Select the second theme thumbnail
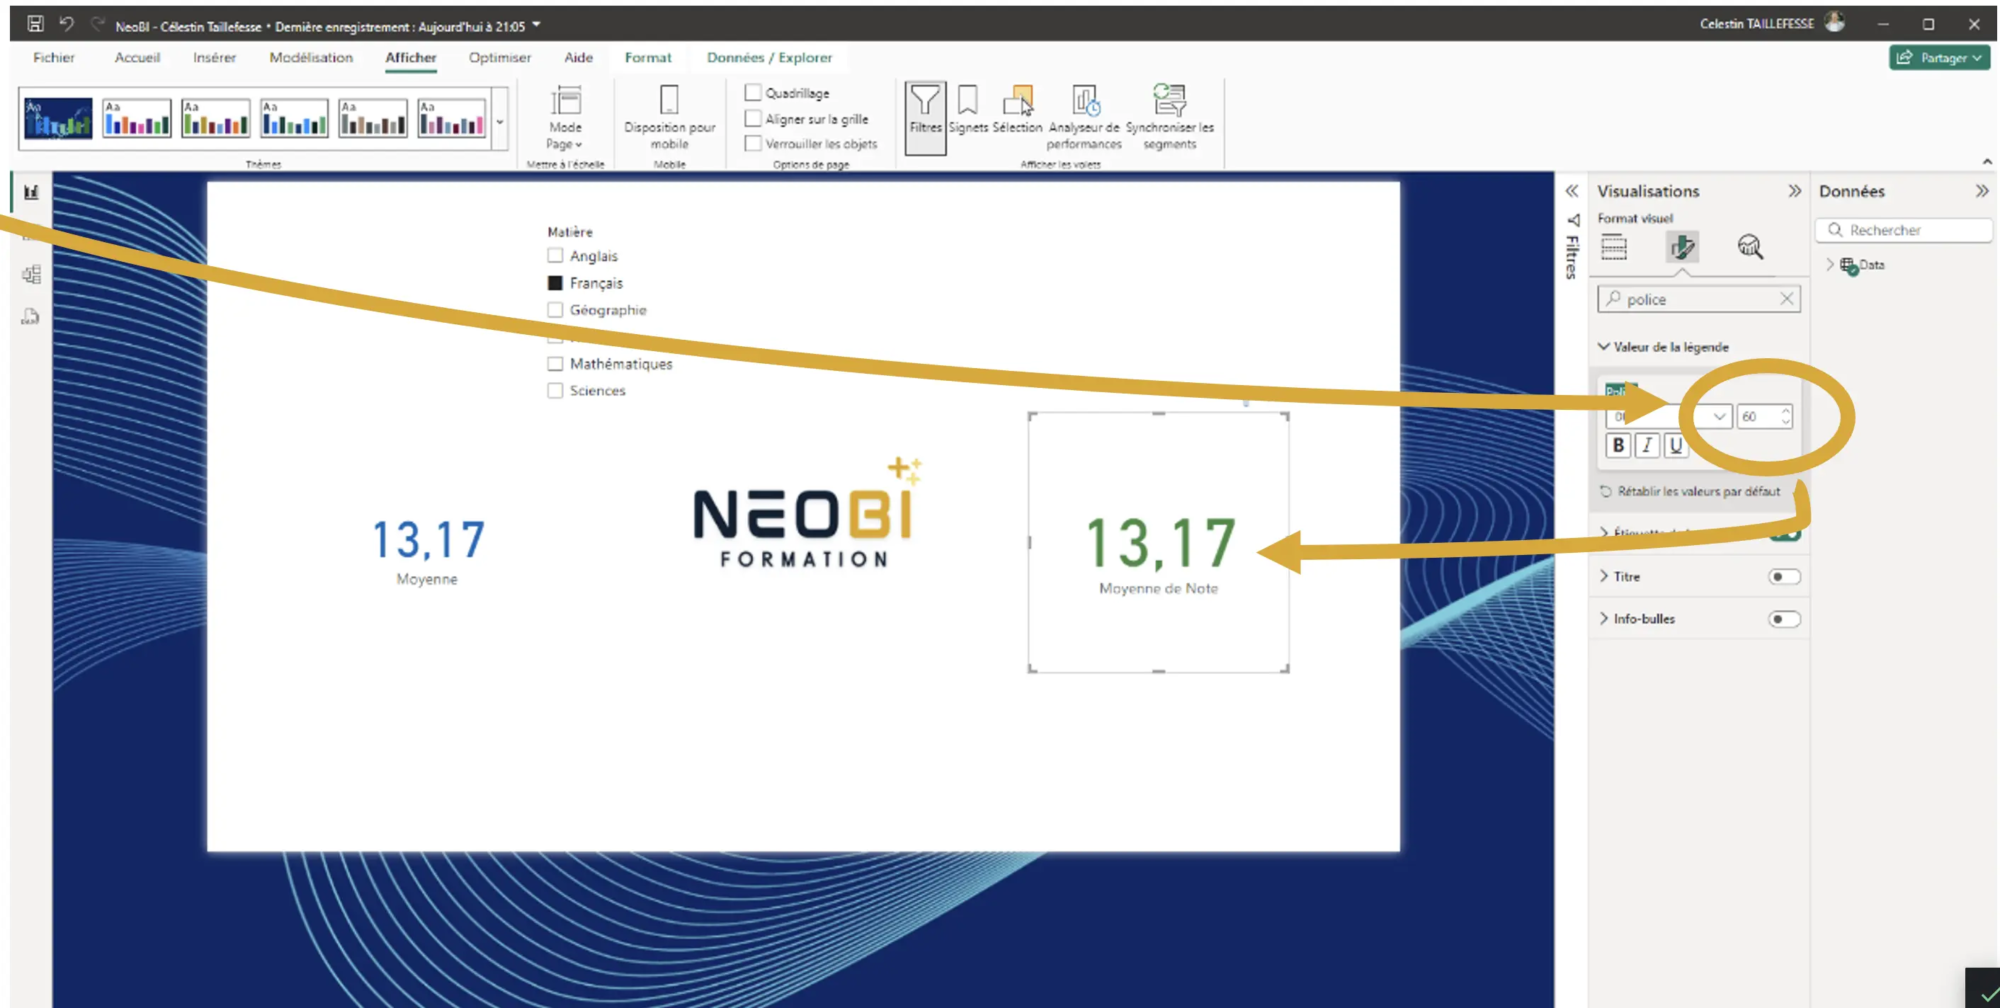 point(136,119)
